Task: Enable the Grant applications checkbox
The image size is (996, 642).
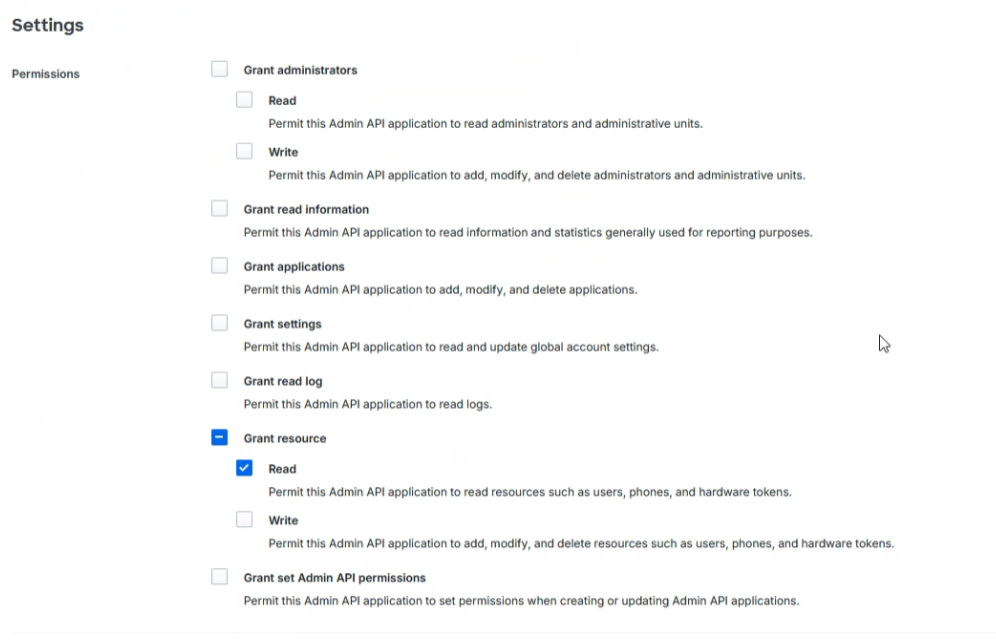Action: point(220,266)
